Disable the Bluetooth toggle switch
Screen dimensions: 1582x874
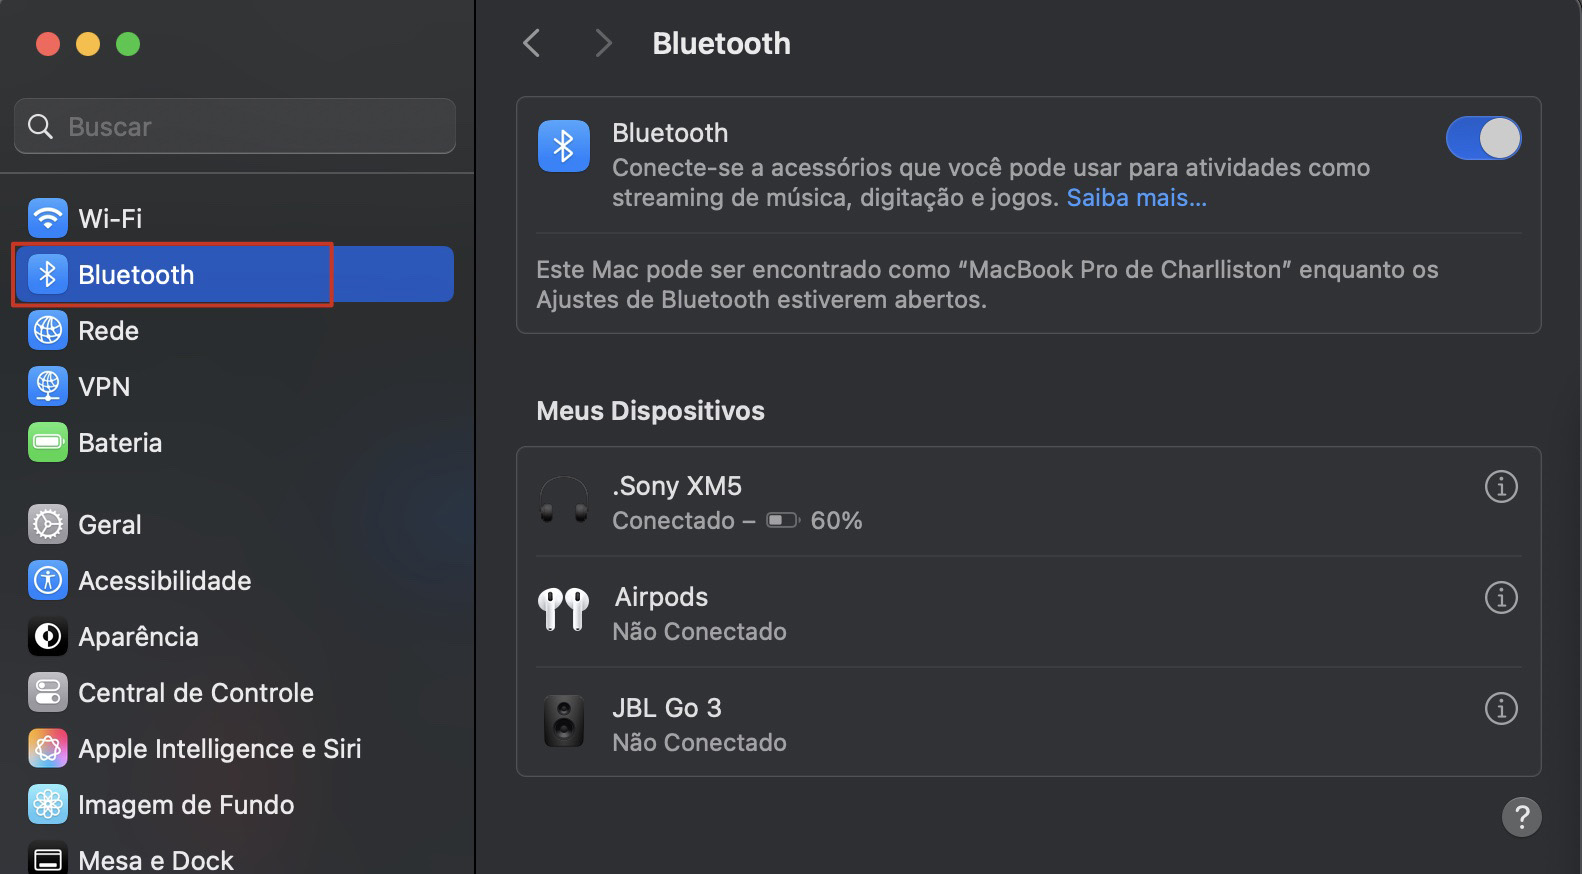pyautogui.click(x=1483, y=138)
